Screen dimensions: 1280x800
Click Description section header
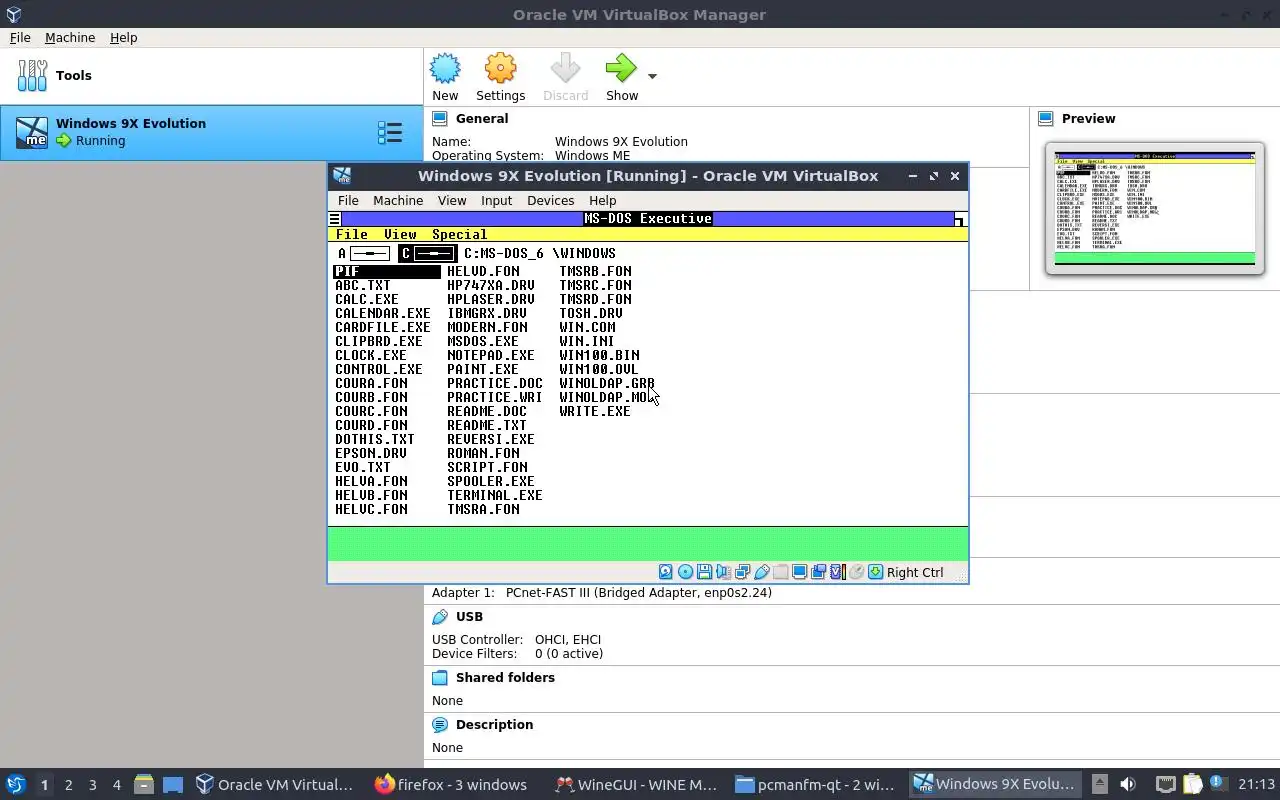coord(494,725)
